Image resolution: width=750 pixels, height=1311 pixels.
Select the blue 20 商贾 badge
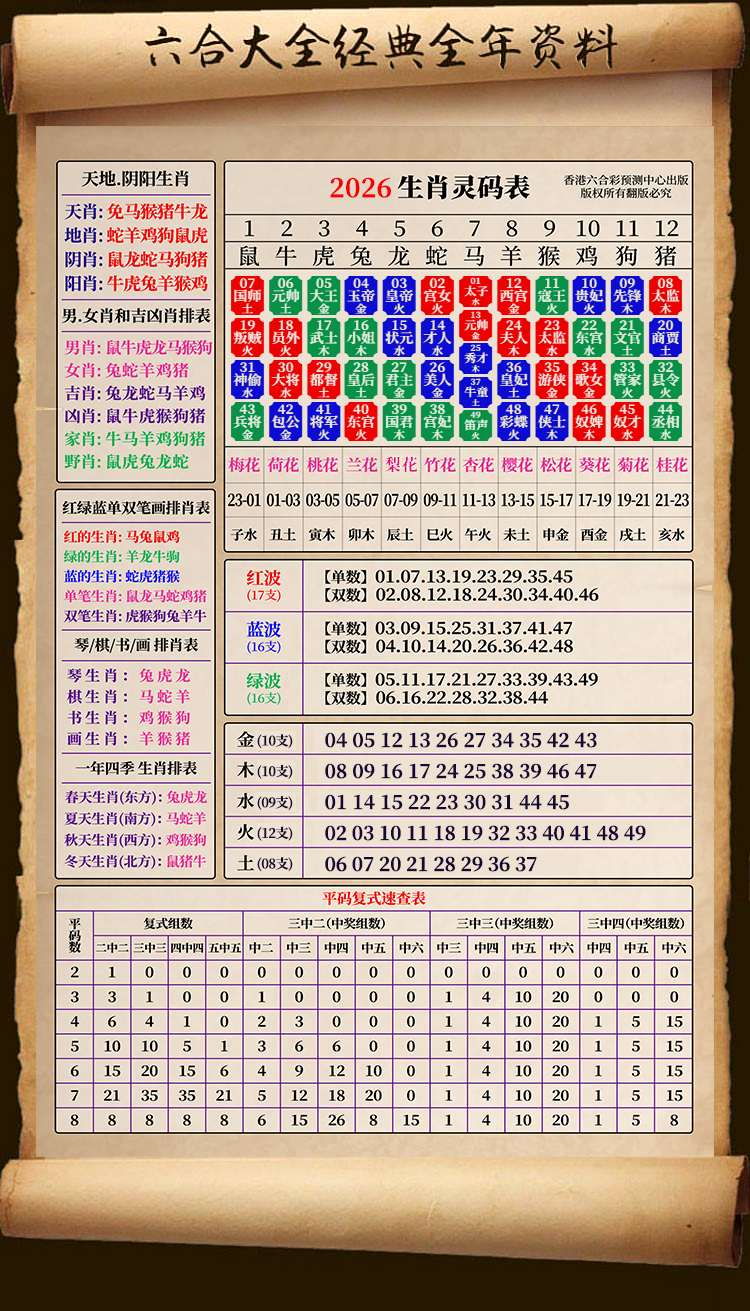[665, 337]
